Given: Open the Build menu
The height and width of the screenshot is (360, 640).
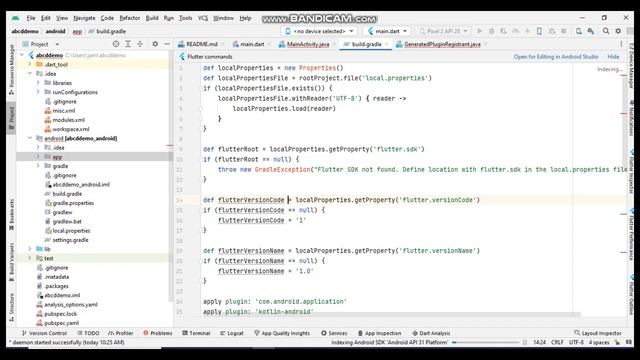Looking at the screenshot, I should (x=152, y=18).
